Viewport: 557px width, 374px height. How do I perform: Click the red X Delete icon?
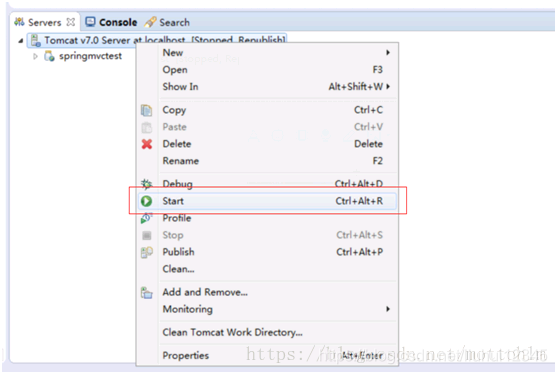[x=147, y=144]
